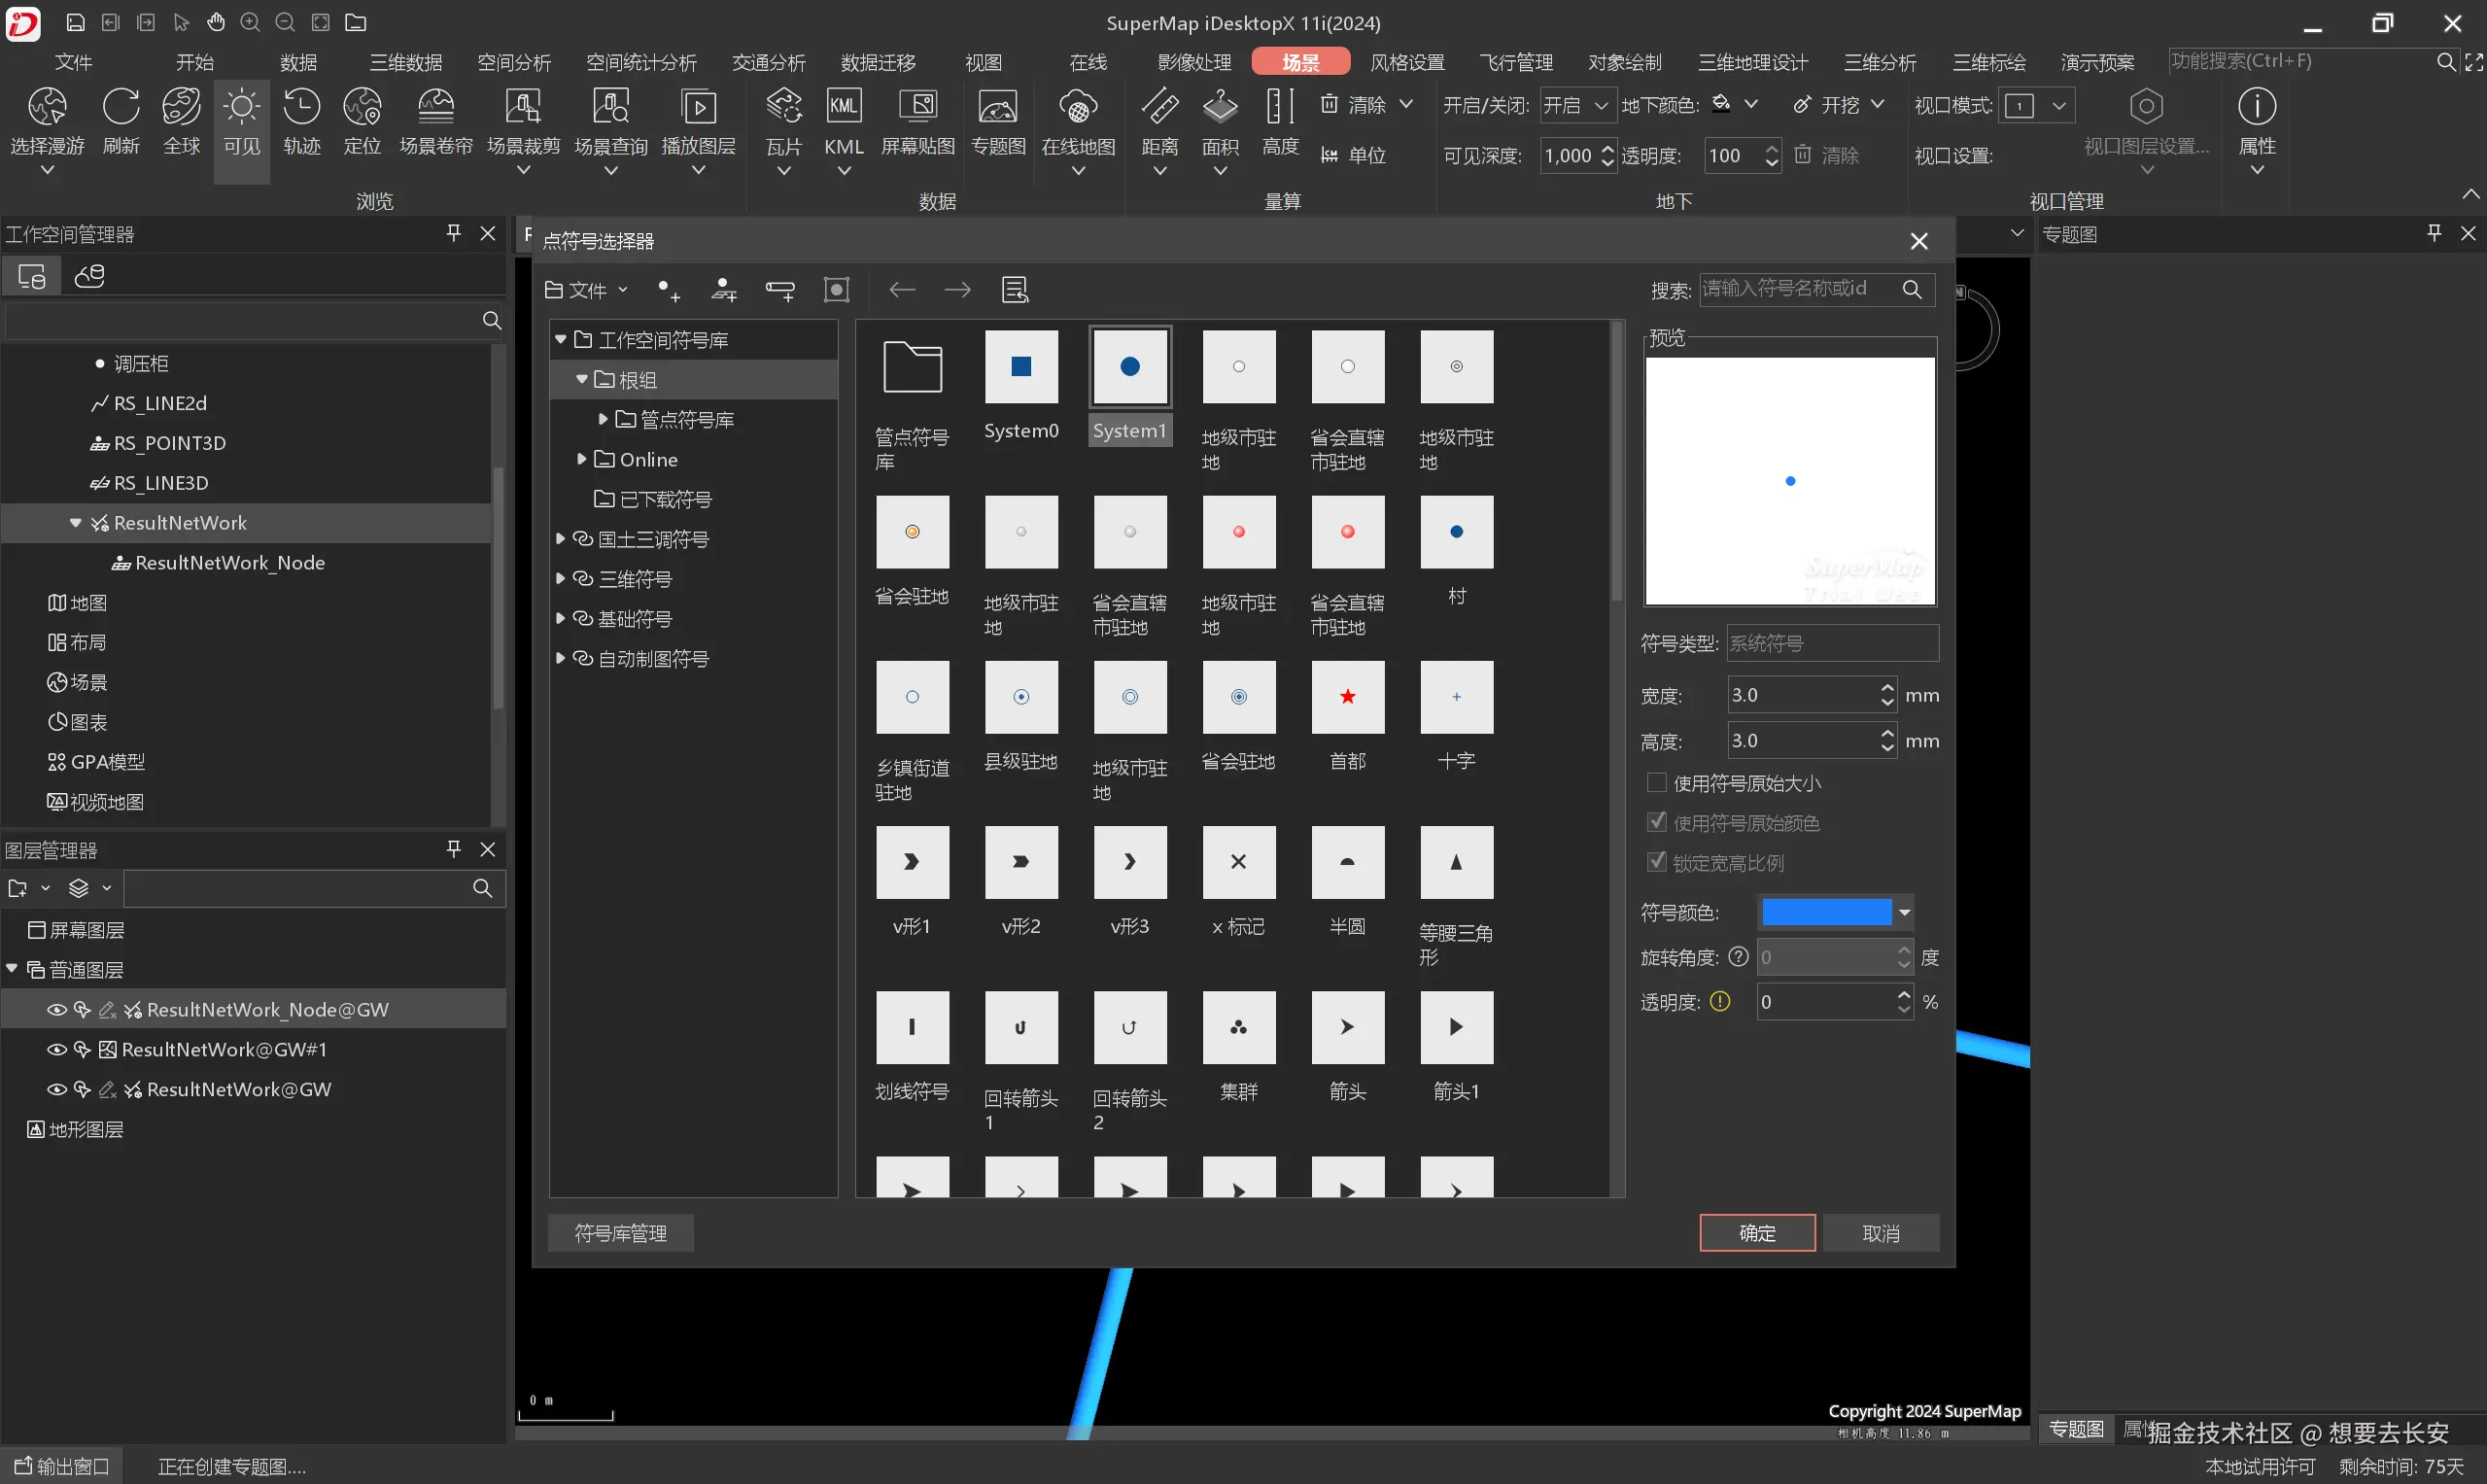Toggle visibility of ResultNetWork@GW layer
The height and width of the screenshot is (1484, 2487).
(x=57, y=1090)
